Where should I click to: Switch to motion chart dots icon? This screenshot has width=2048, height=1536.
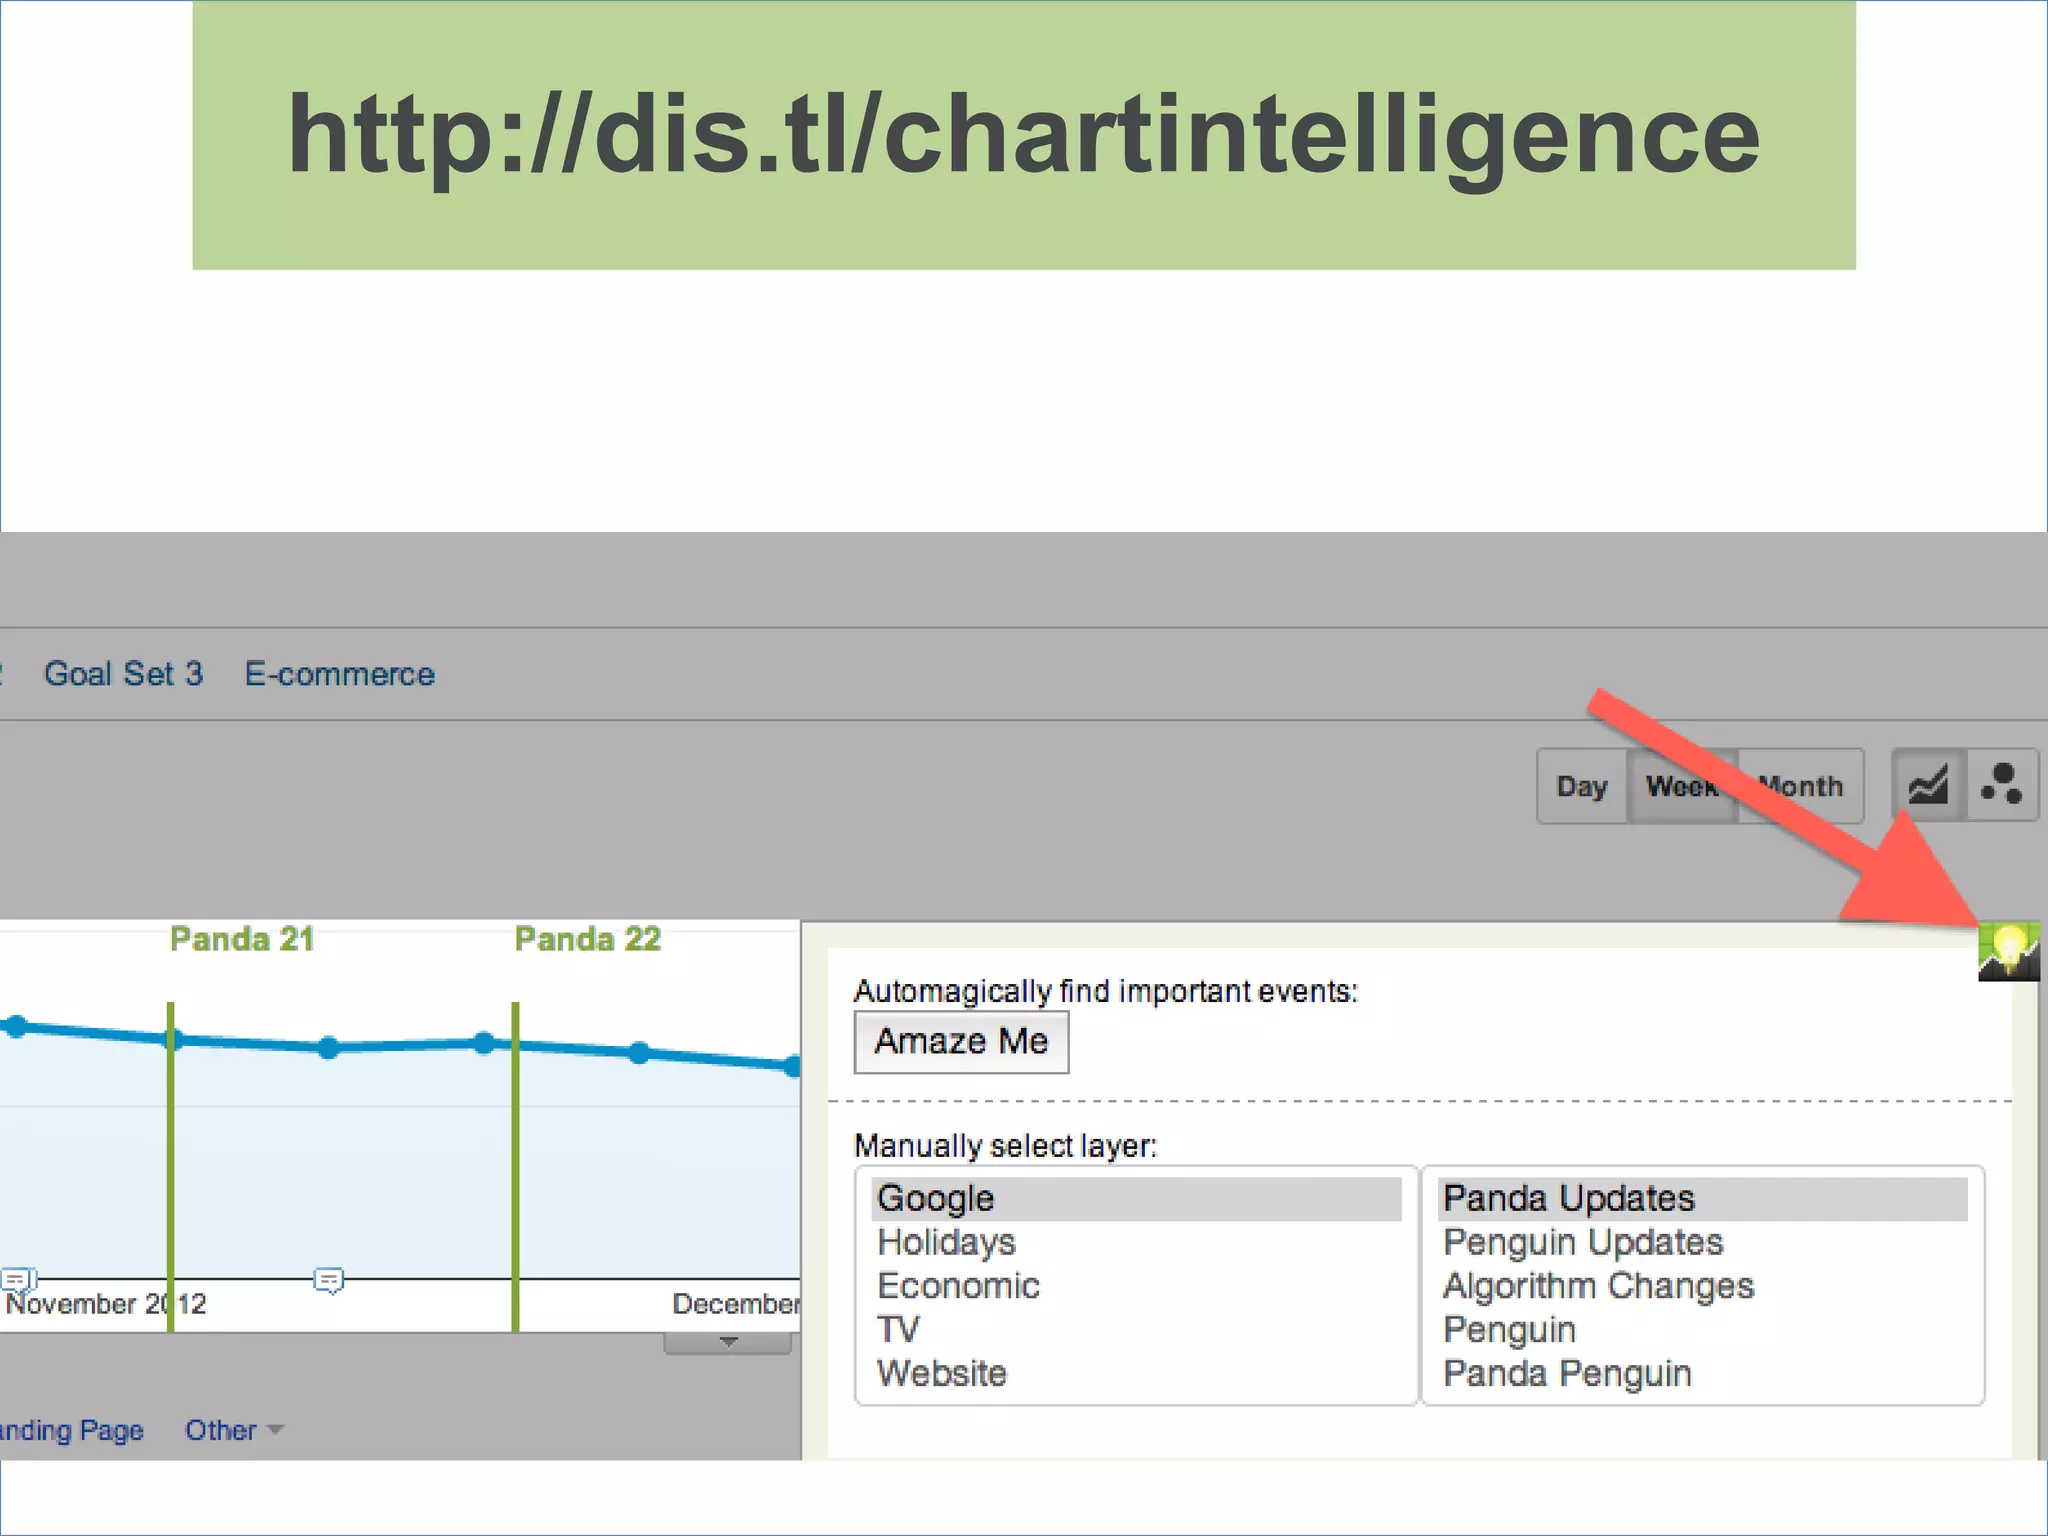pyautogui.click(x=2003, y=785)
